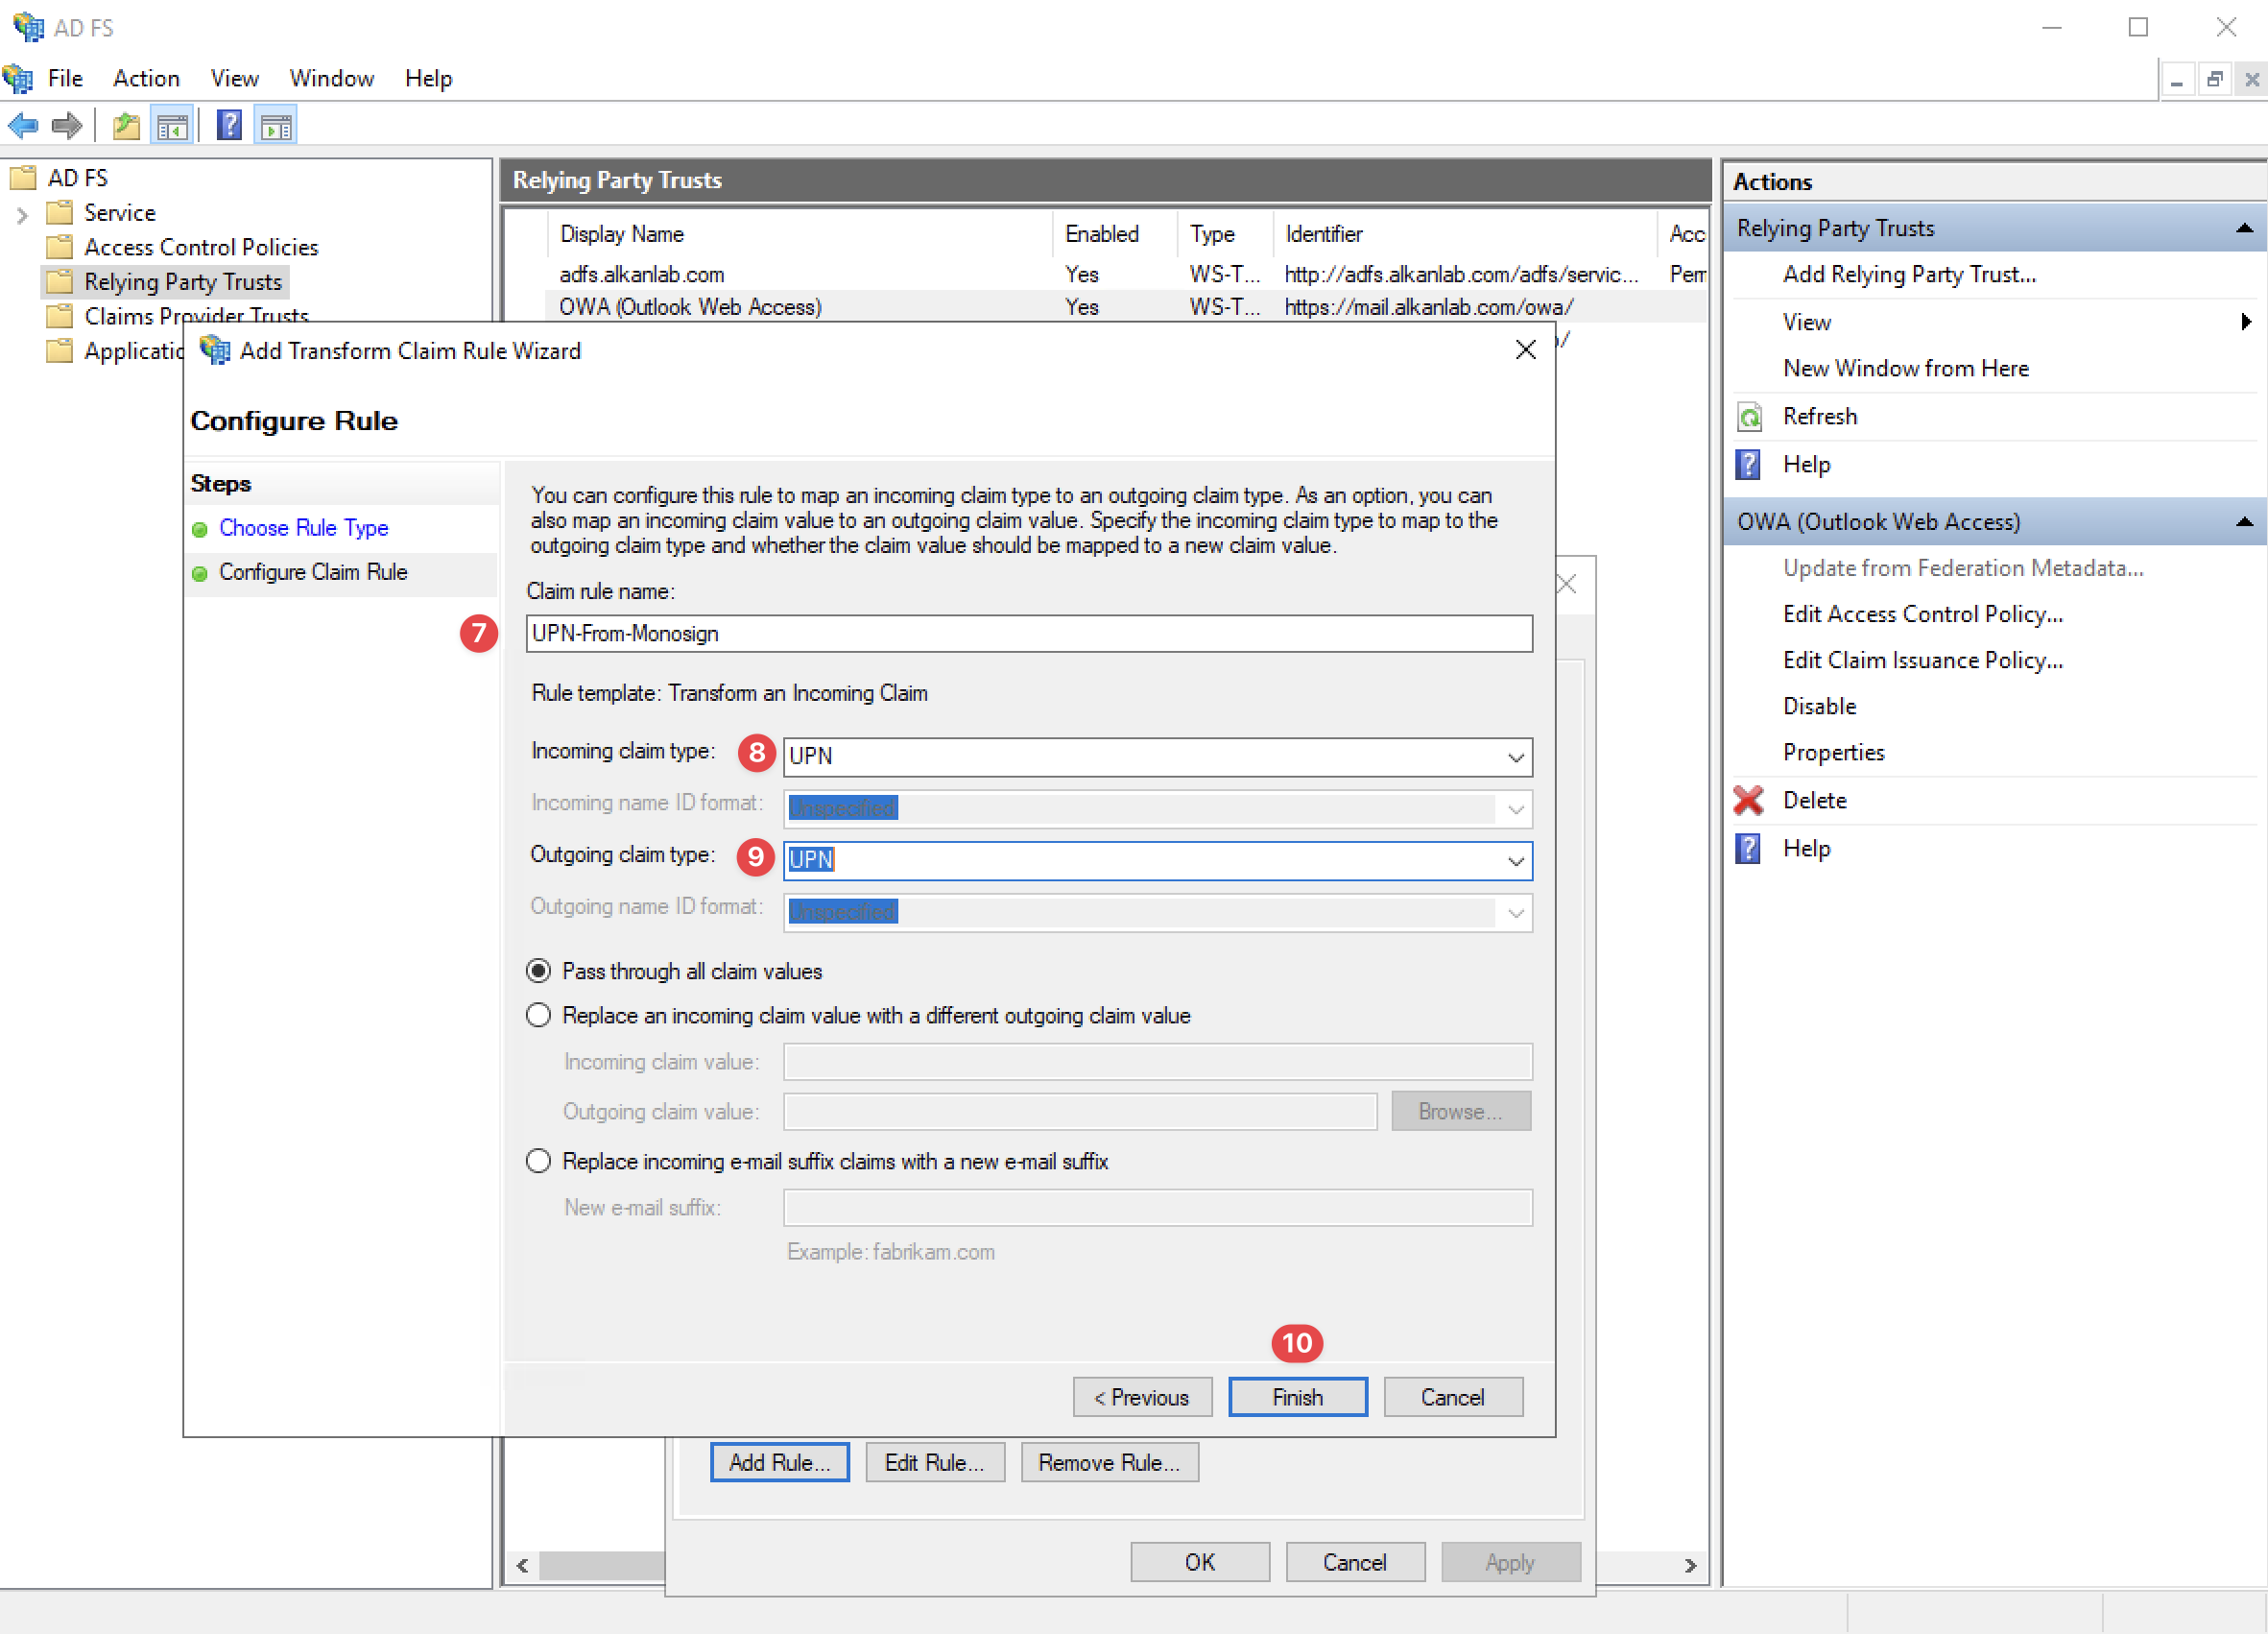
Task: Click the Up one level folder icon
Action: coord(125,124)
